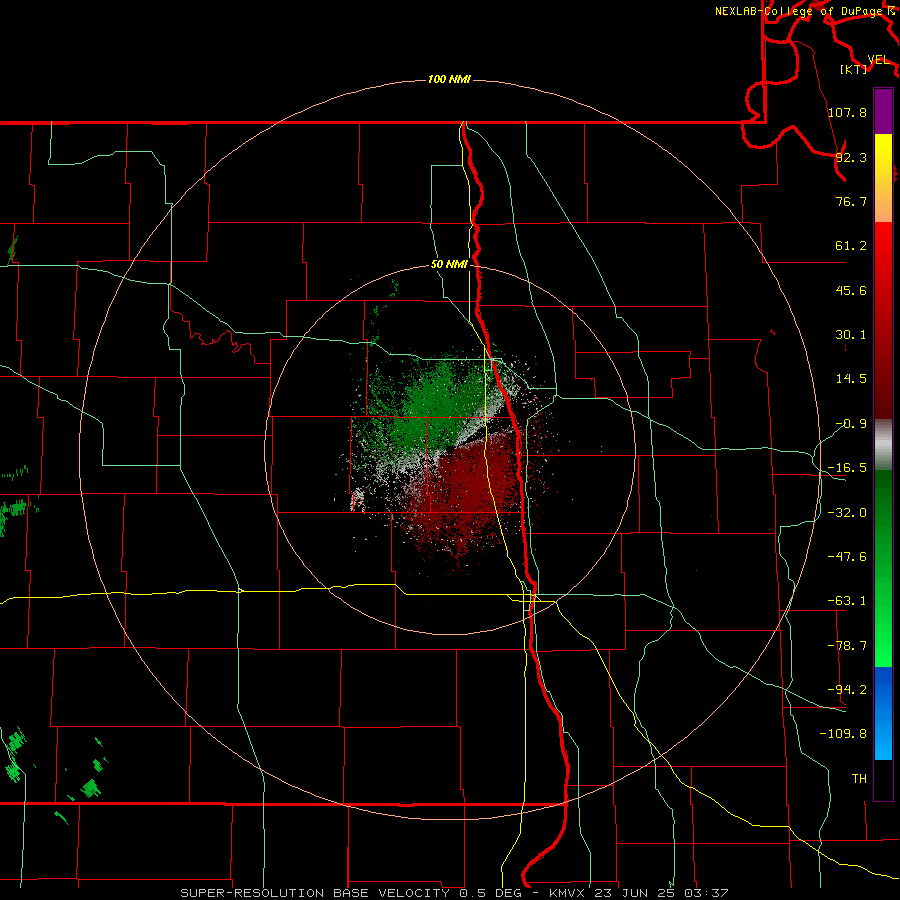Click the -32.0 value on velocity scale
The image size is (900, 900).
[847, 513]
